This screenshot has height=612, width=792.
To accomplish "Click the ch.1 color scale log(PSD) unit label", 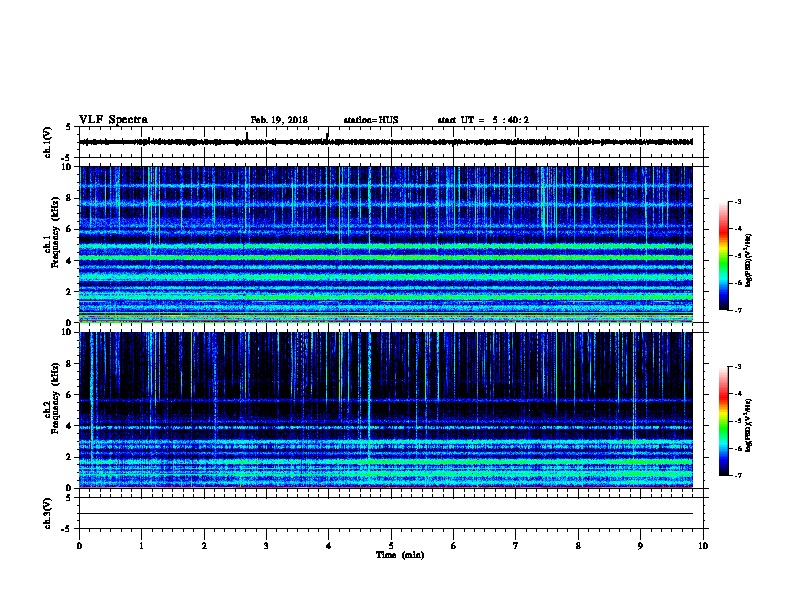I will [x=748, y=260].
